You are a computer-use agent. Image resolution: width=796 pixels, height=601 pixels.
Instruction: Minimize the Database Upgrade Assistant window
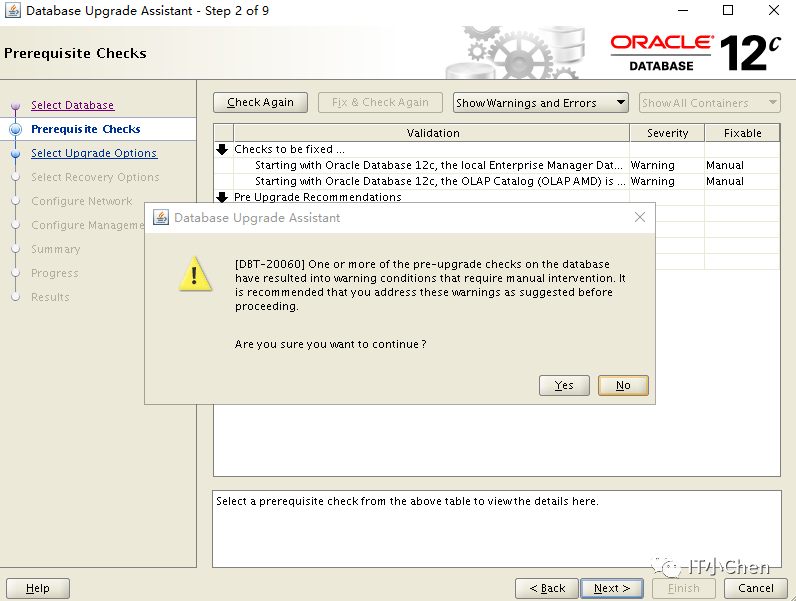pyautogui.click(x=683, y=10)
